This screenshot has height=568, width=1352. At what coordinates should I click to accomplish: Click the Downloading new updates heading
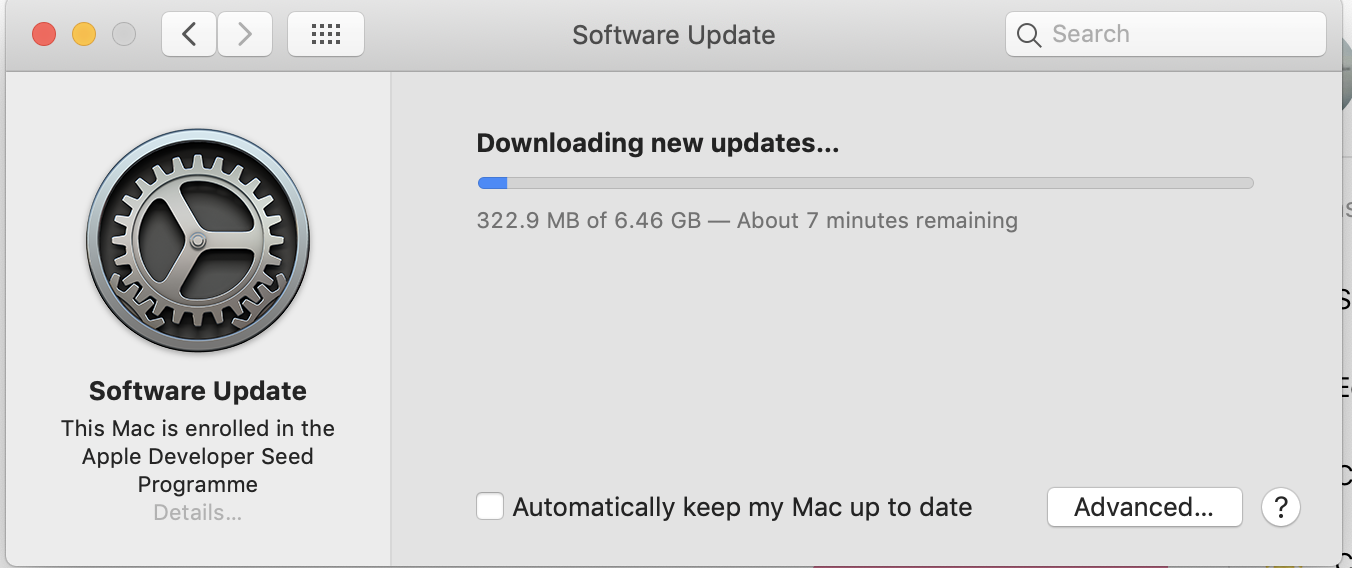coord(658,143)
